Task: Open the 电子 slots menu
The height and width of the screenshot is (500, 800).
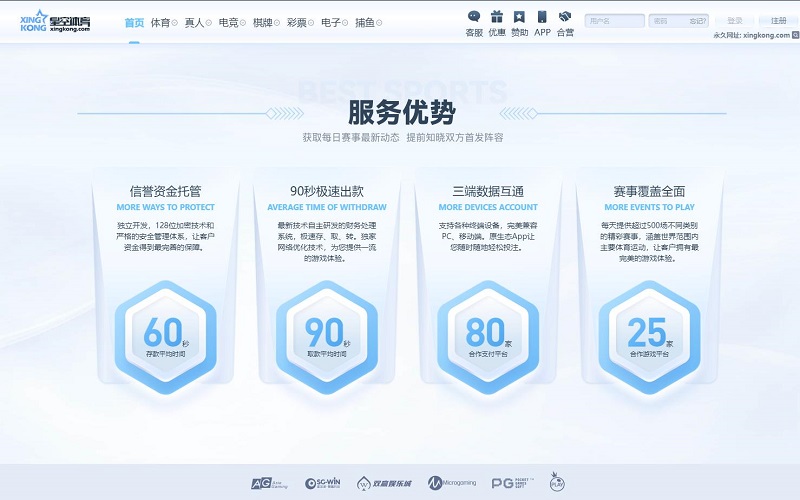Action: pyautogui.click(x=331, y=22)
